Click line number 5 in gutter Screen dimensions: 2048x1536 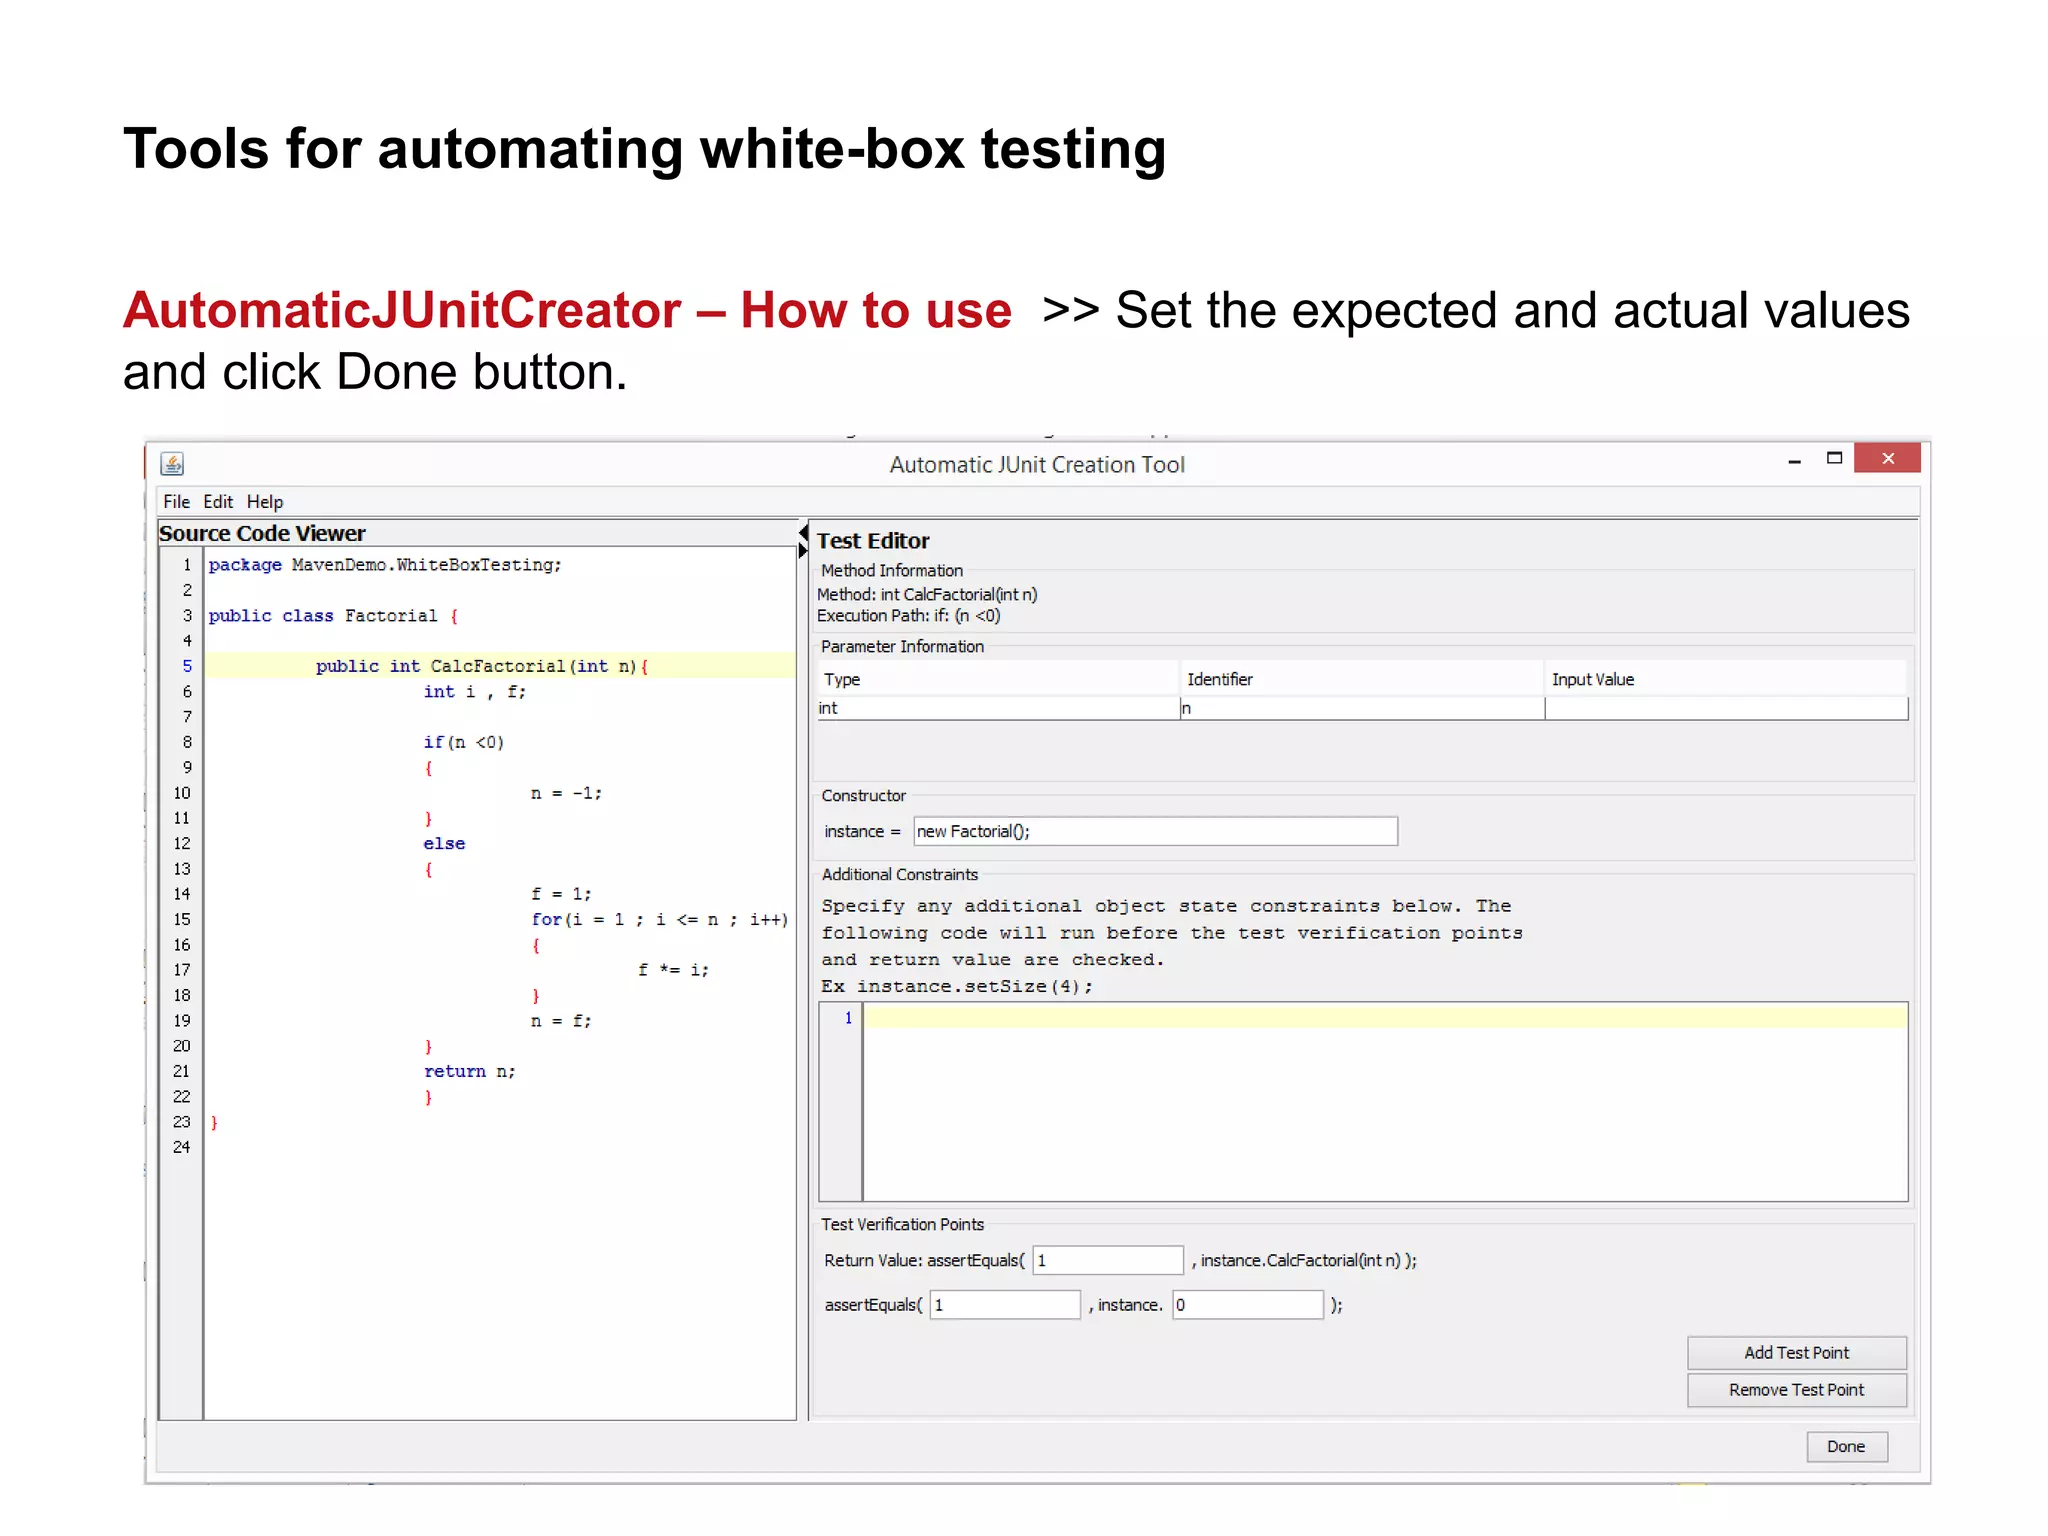186,666
